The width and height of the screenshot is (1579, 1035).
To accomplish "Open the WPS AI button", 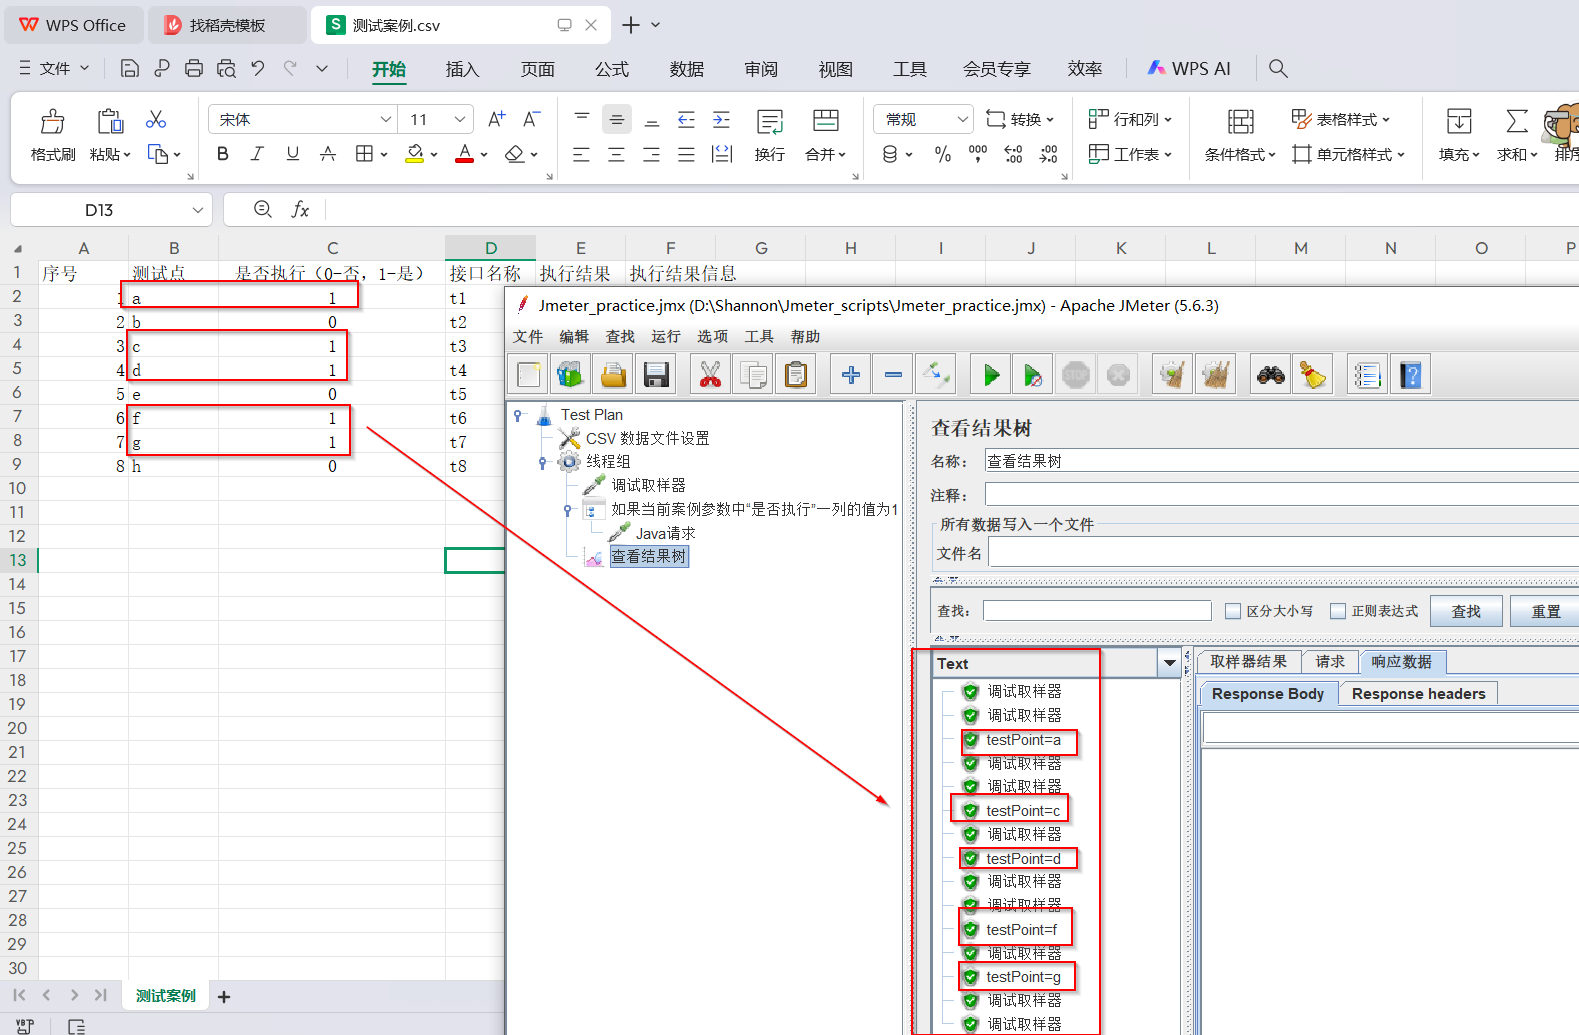I will (1188, 68).
